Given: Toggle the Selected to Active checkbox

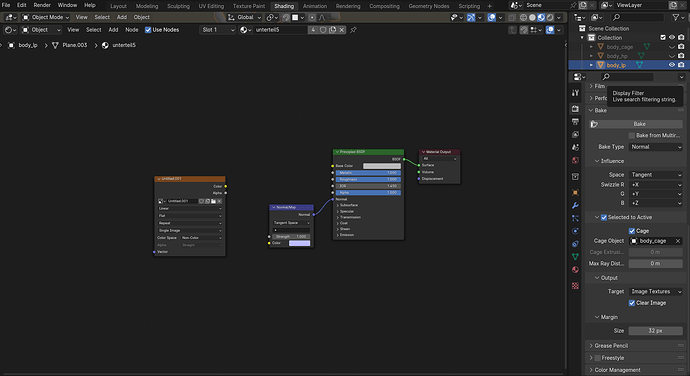Looking at the screenshot, I should 604,217.
